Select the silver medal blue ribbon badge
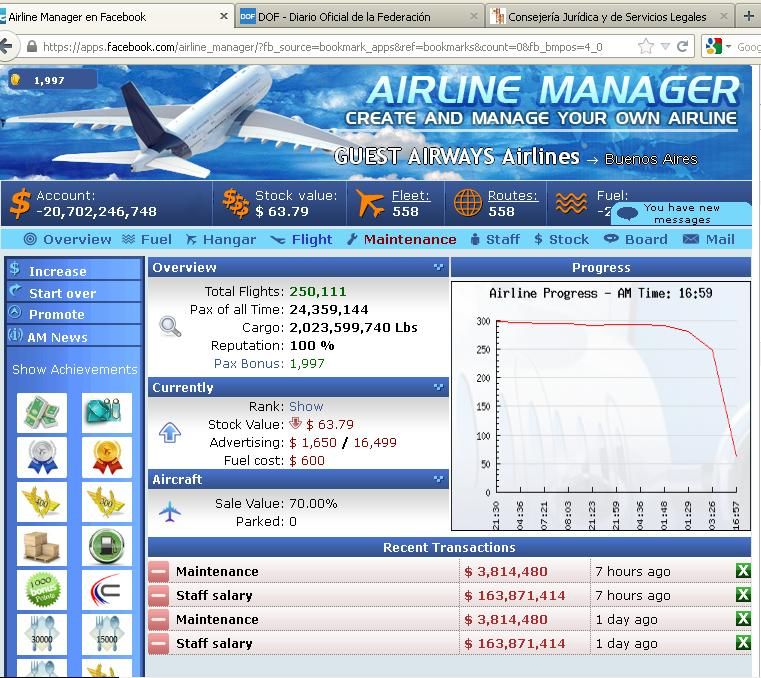Screen dimensions: 761x678 pyautogui.click(x=42, y=457)
